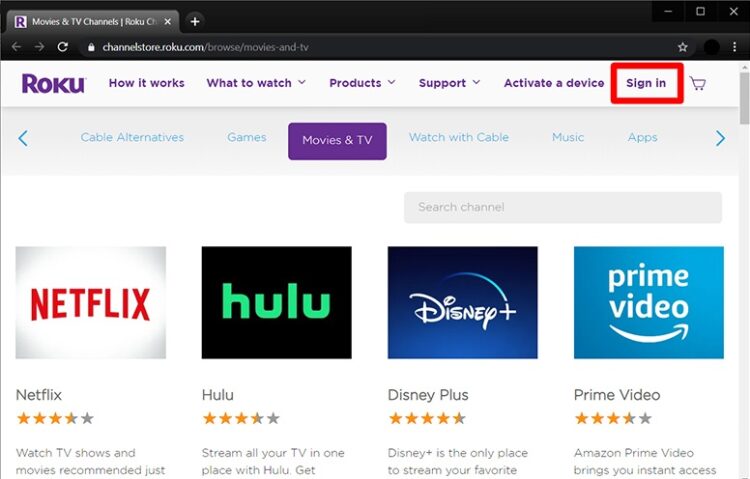The height and width of the screenshot is (479, 750).
Task: View the site security lock info
Action: click(91, 47)
